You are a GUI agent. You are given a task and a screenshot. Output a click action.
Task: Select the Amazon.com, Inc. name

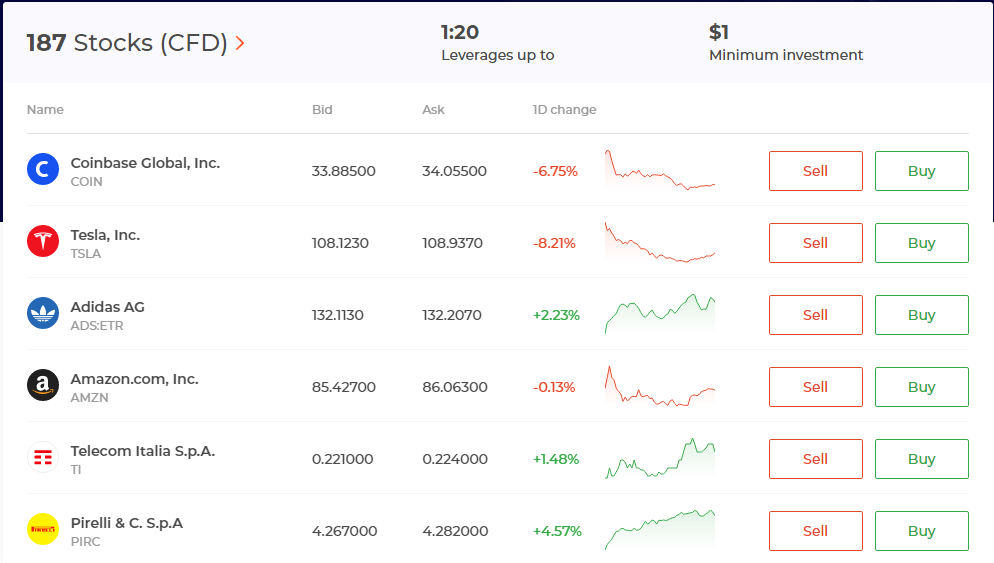(134, 379)
